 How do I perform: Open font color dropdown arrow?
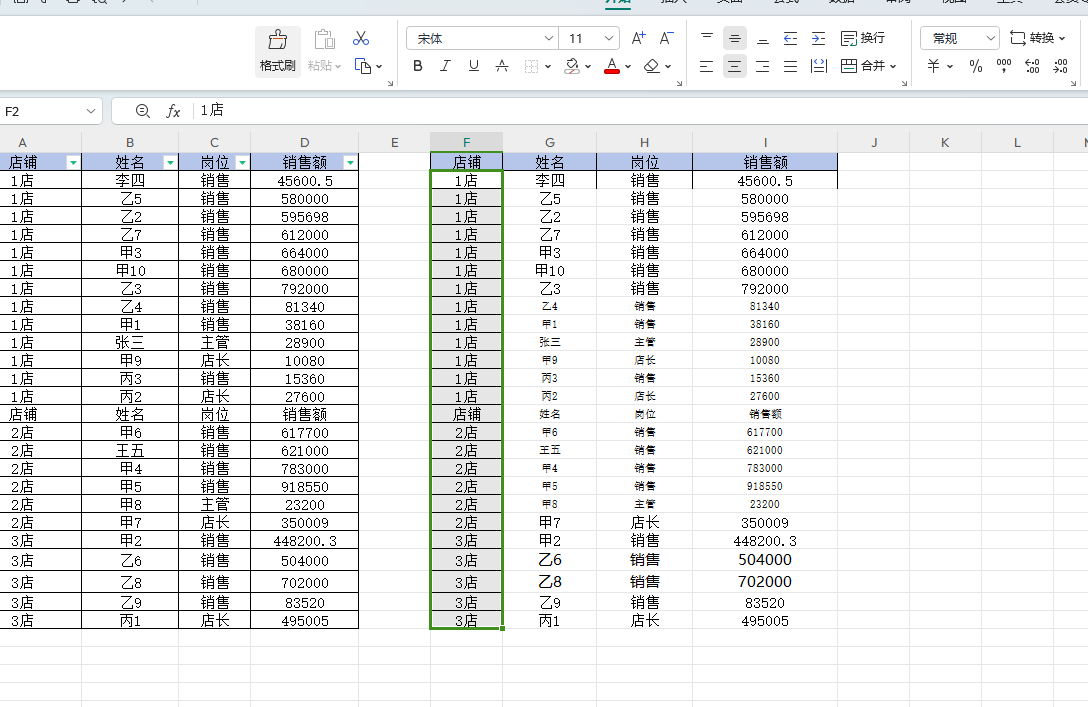pyautogui.click(x=628, y=67)
